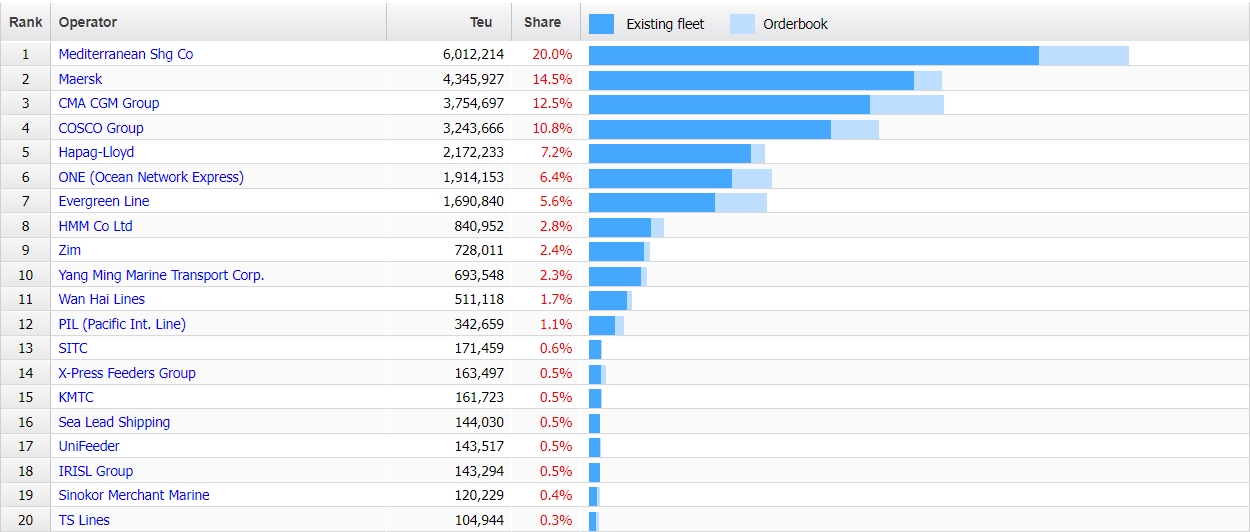Image resolution: width=1250 pixels, height=532 pixels.
Task: Select the COSCO Group link
Action: click(100, 128)
